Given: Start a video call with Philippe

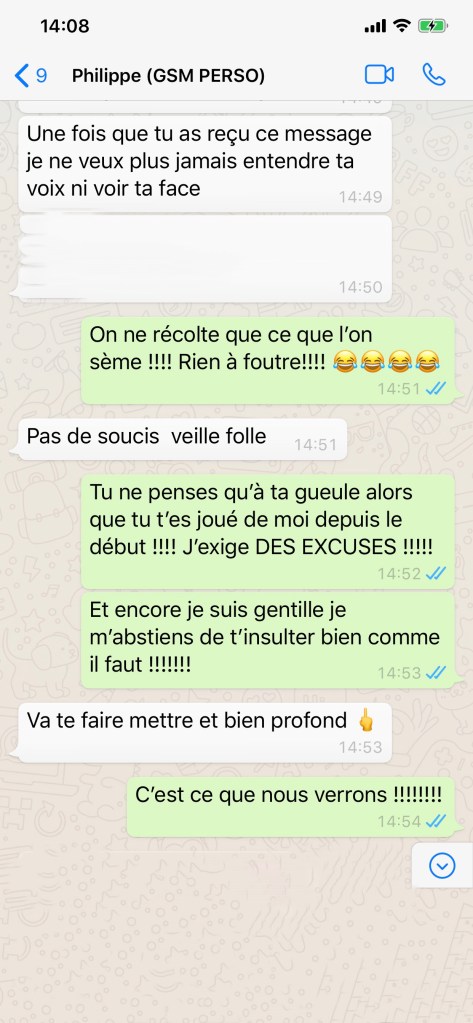Looking at the screenshot, I should [x=379, y=75].
